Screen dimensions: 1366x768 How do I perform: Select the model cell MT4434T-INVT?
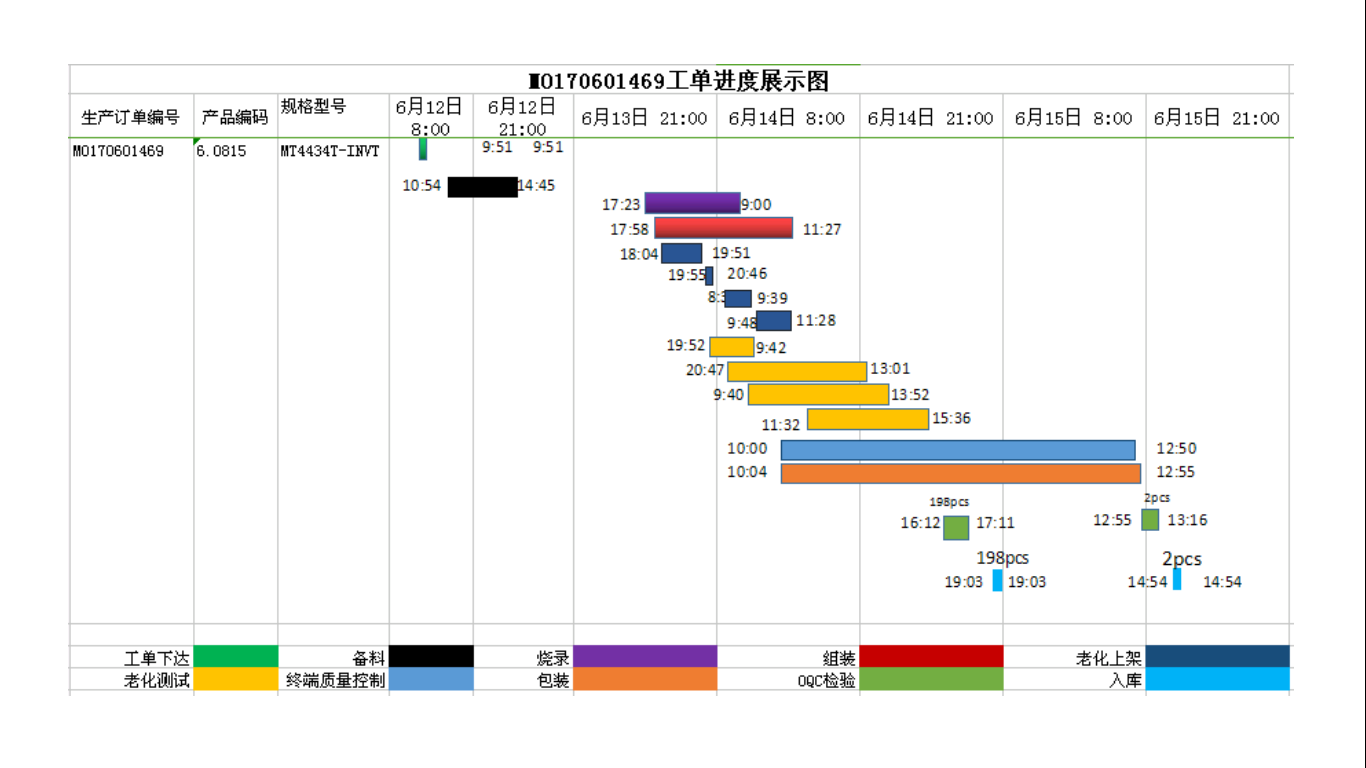tap(330, 151)
